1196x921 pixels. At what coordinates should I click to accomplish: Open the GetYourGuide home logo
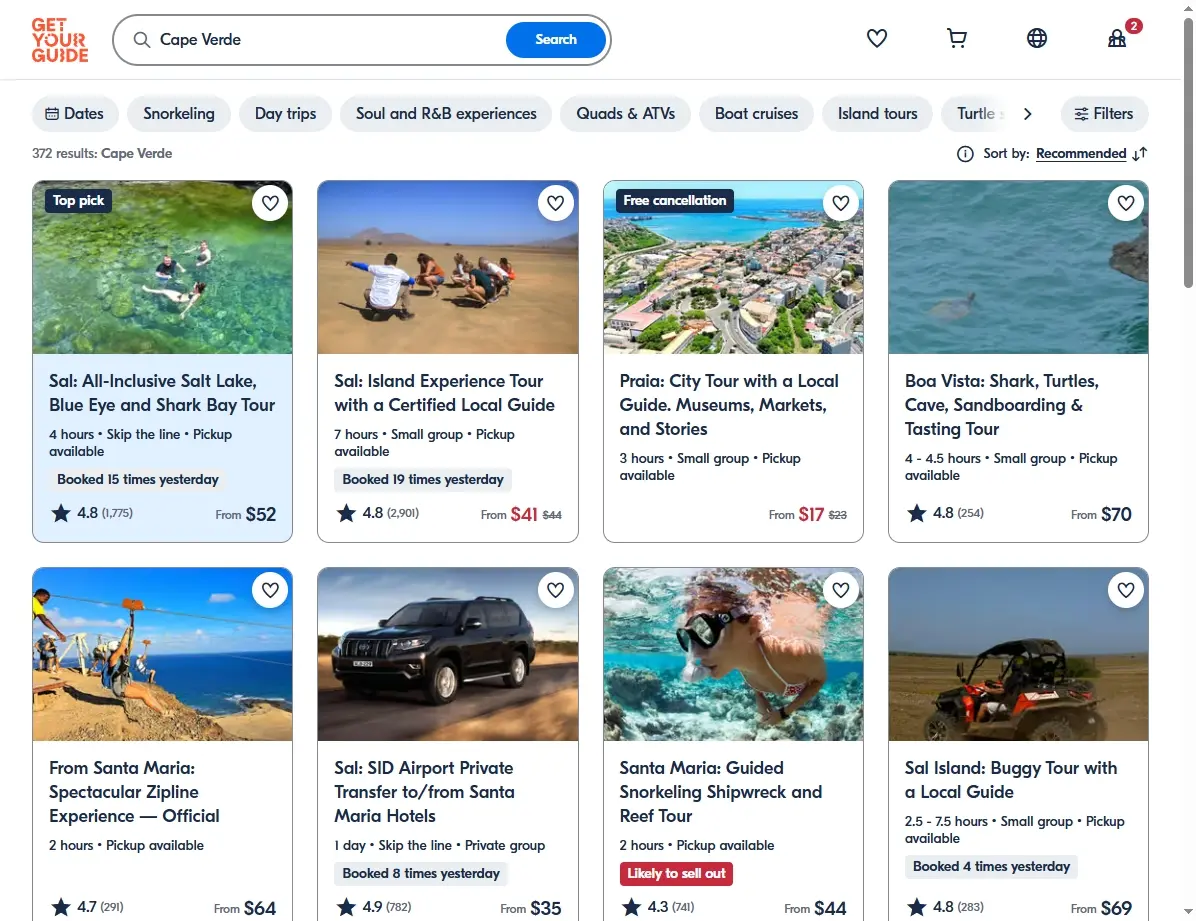pyautogui.click(x=59, y=40)
